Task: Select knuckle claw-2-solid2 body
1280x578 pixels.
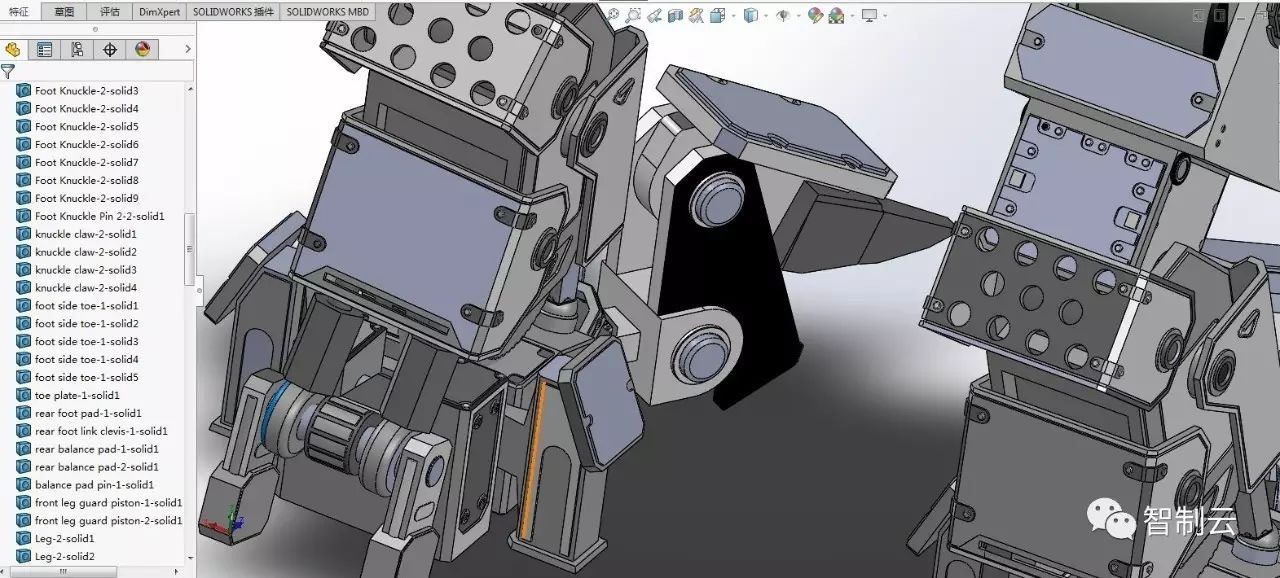Action: (x=86, y=252)
